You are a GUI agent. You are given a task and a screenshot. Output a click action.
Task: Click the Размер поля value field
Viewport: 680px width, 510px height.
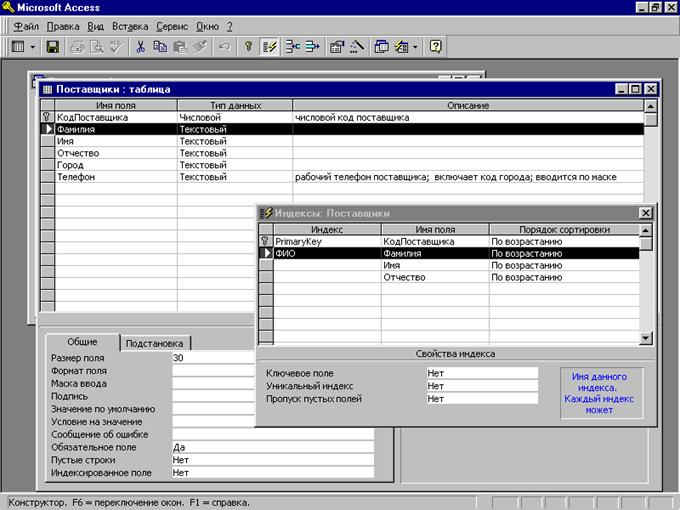point(213,358)
